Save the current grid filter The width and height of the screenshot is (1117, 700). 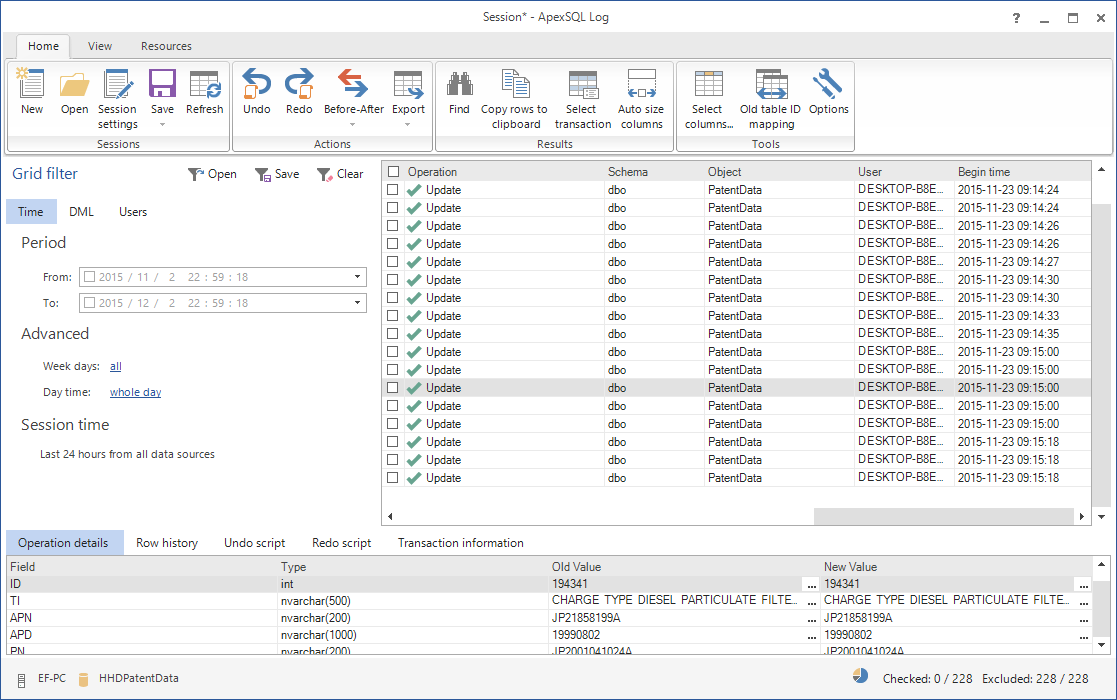coord(277,174)
